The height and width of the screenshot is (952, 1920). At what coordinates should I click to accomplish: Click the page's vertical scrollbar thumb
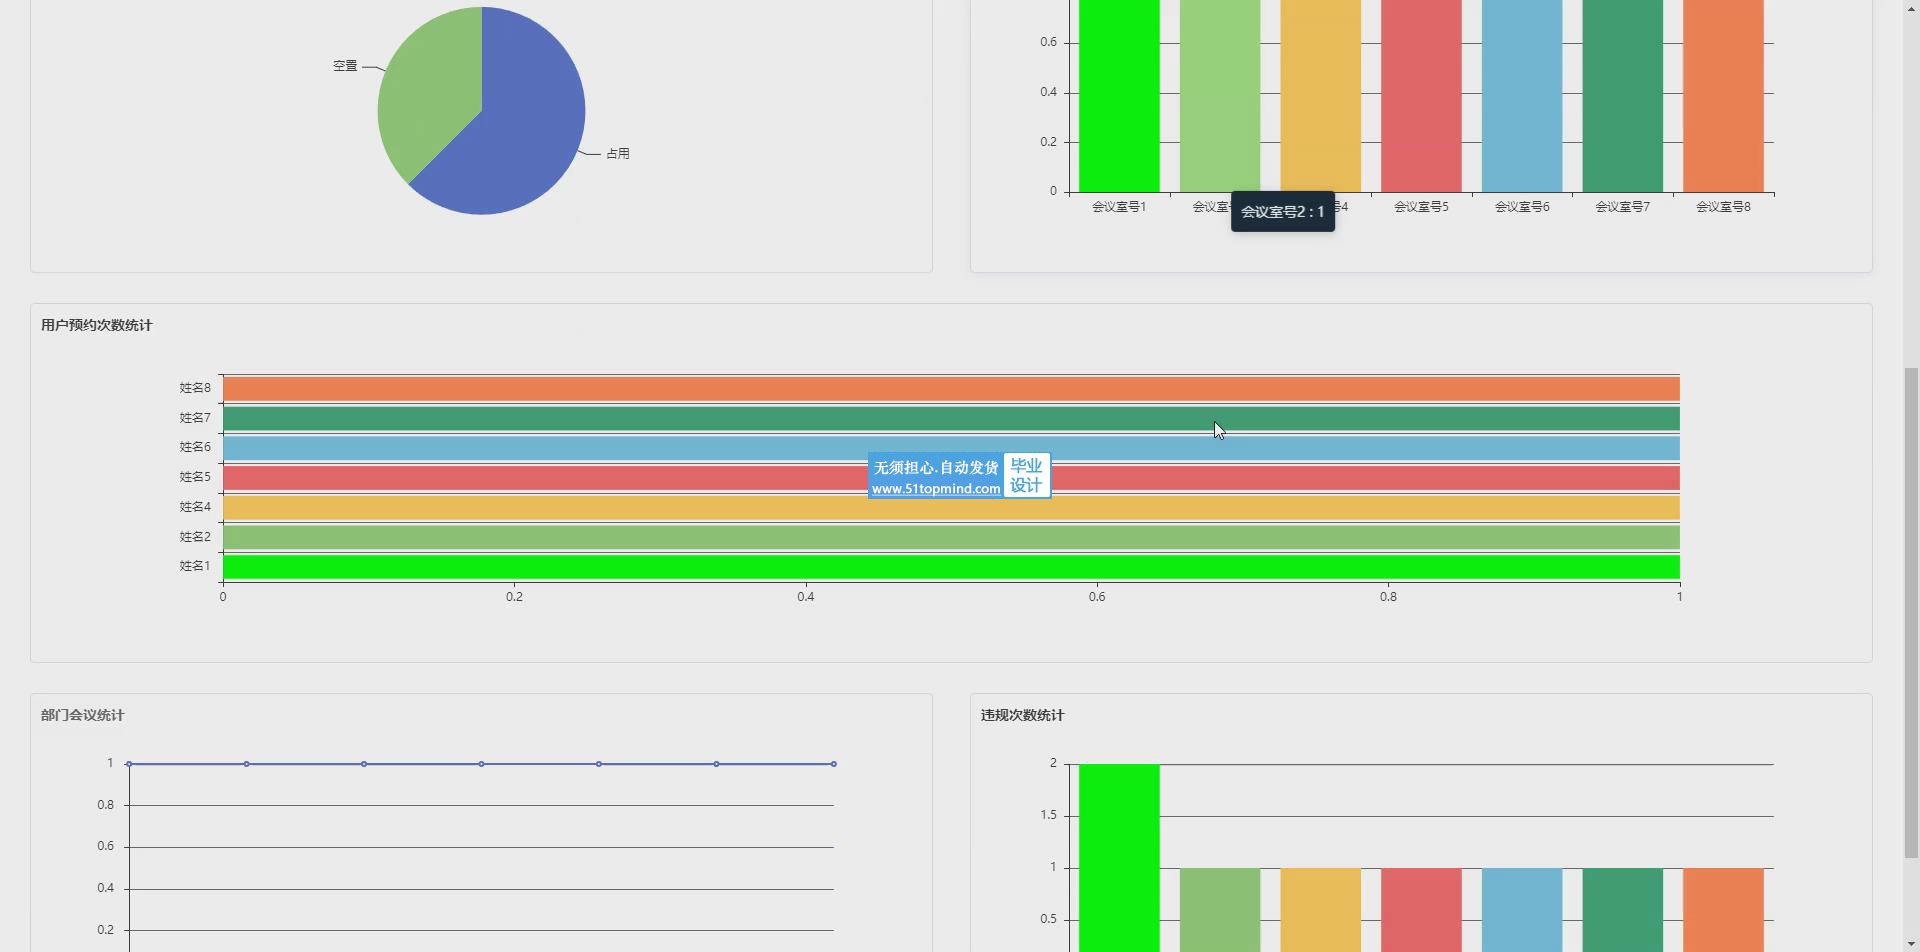coord(1911,612)
